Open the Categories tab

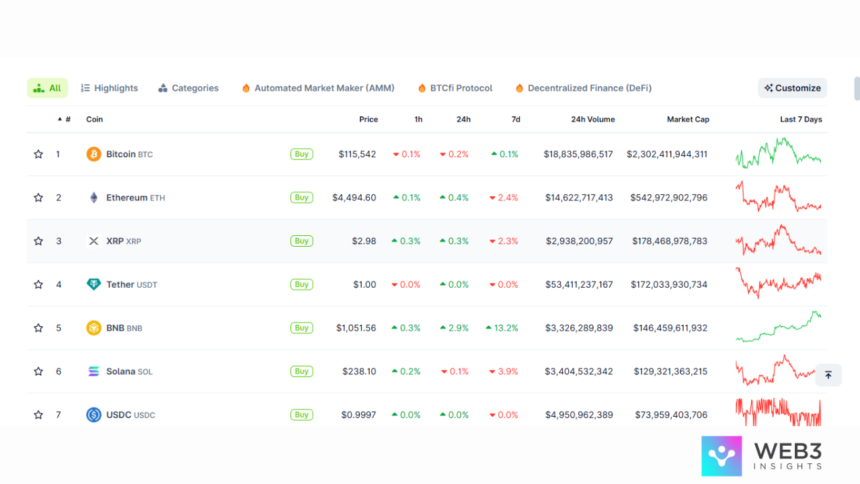188,88
